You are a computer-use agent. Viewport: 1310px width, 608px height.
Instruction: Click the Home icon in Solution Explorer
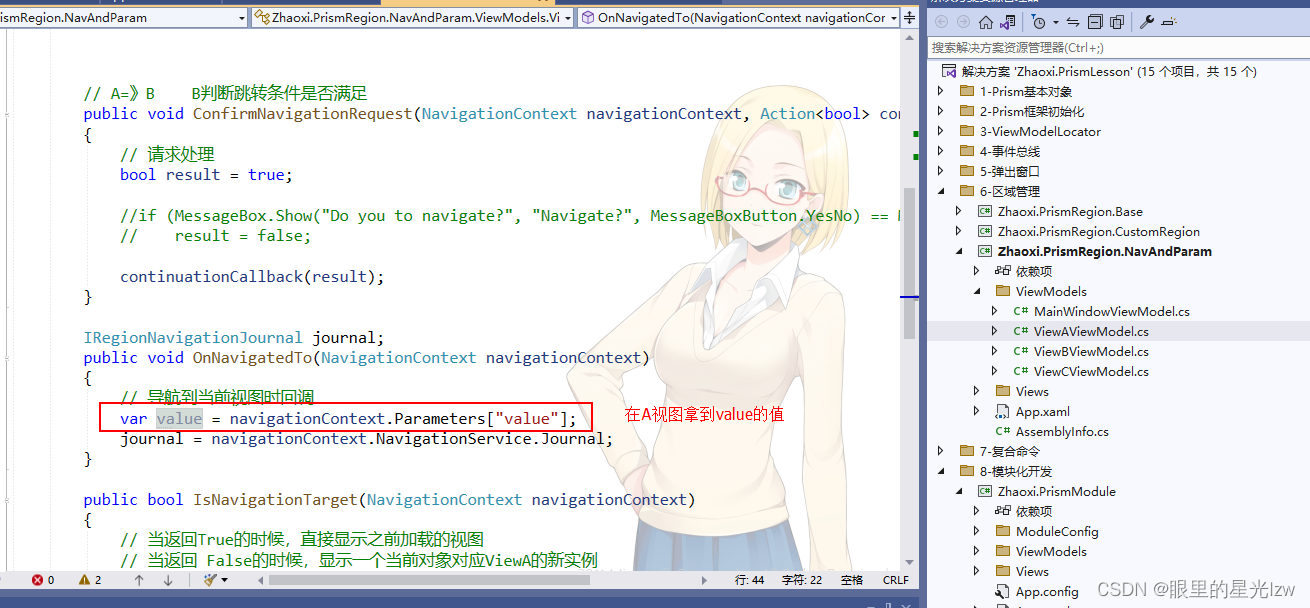[986, 22]
